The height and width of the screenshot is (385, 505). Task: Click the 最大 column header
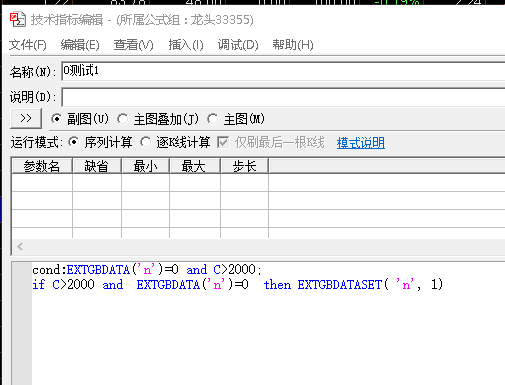pyautogui.click(x=195, y=166)
